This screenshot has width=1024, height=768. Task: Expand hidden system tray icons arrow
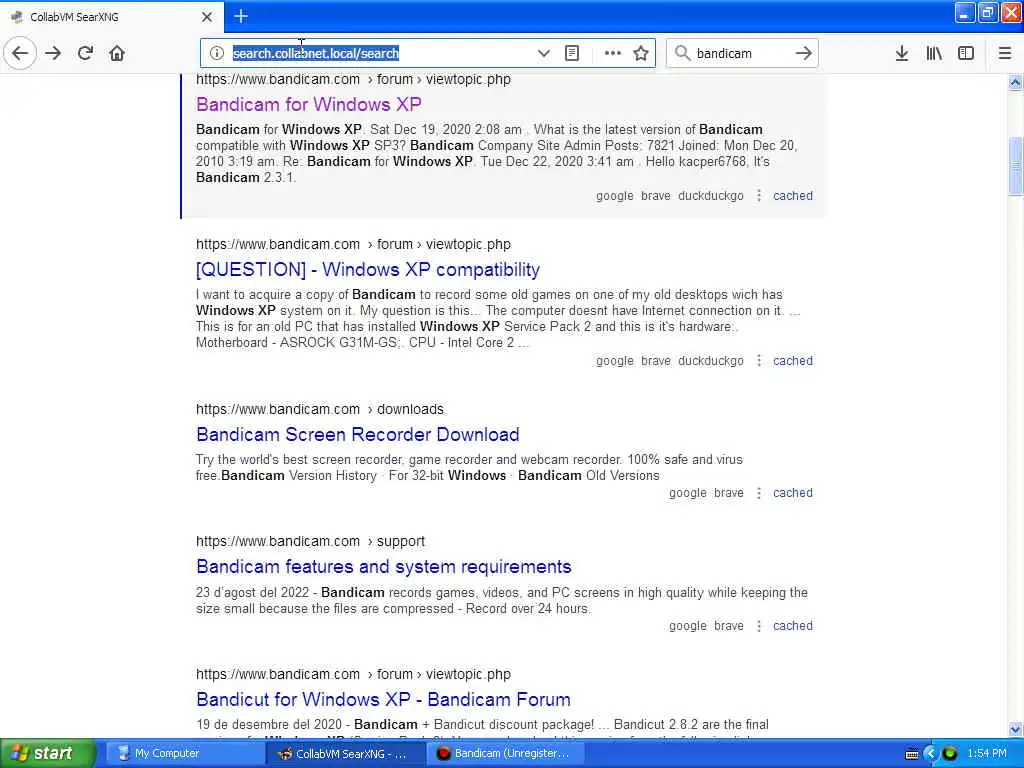[x=931, y=754]
